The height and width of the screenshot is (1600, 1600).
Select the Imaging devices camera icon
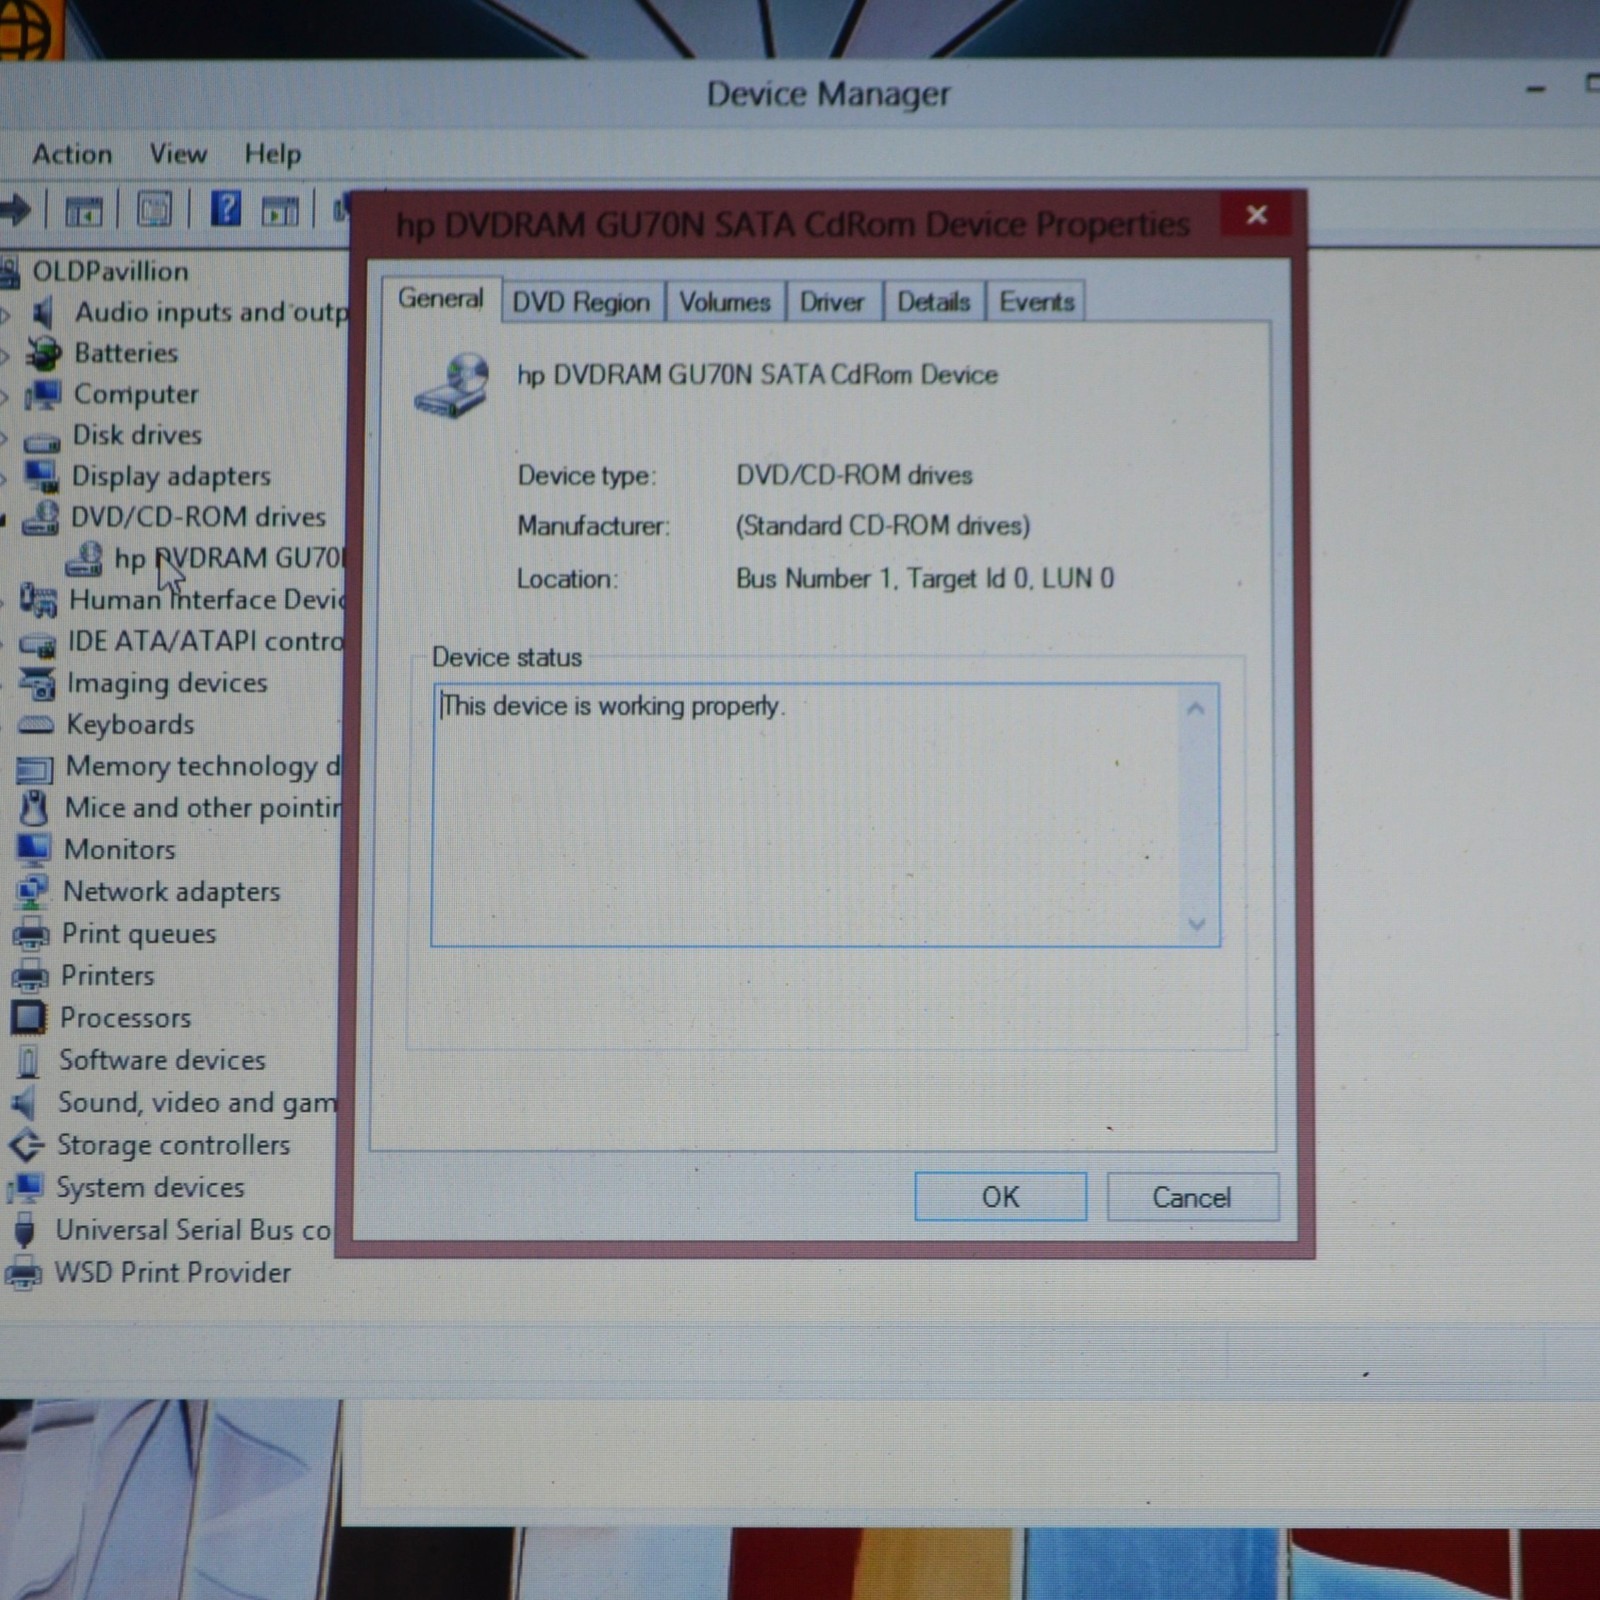(x=37, y=684)
